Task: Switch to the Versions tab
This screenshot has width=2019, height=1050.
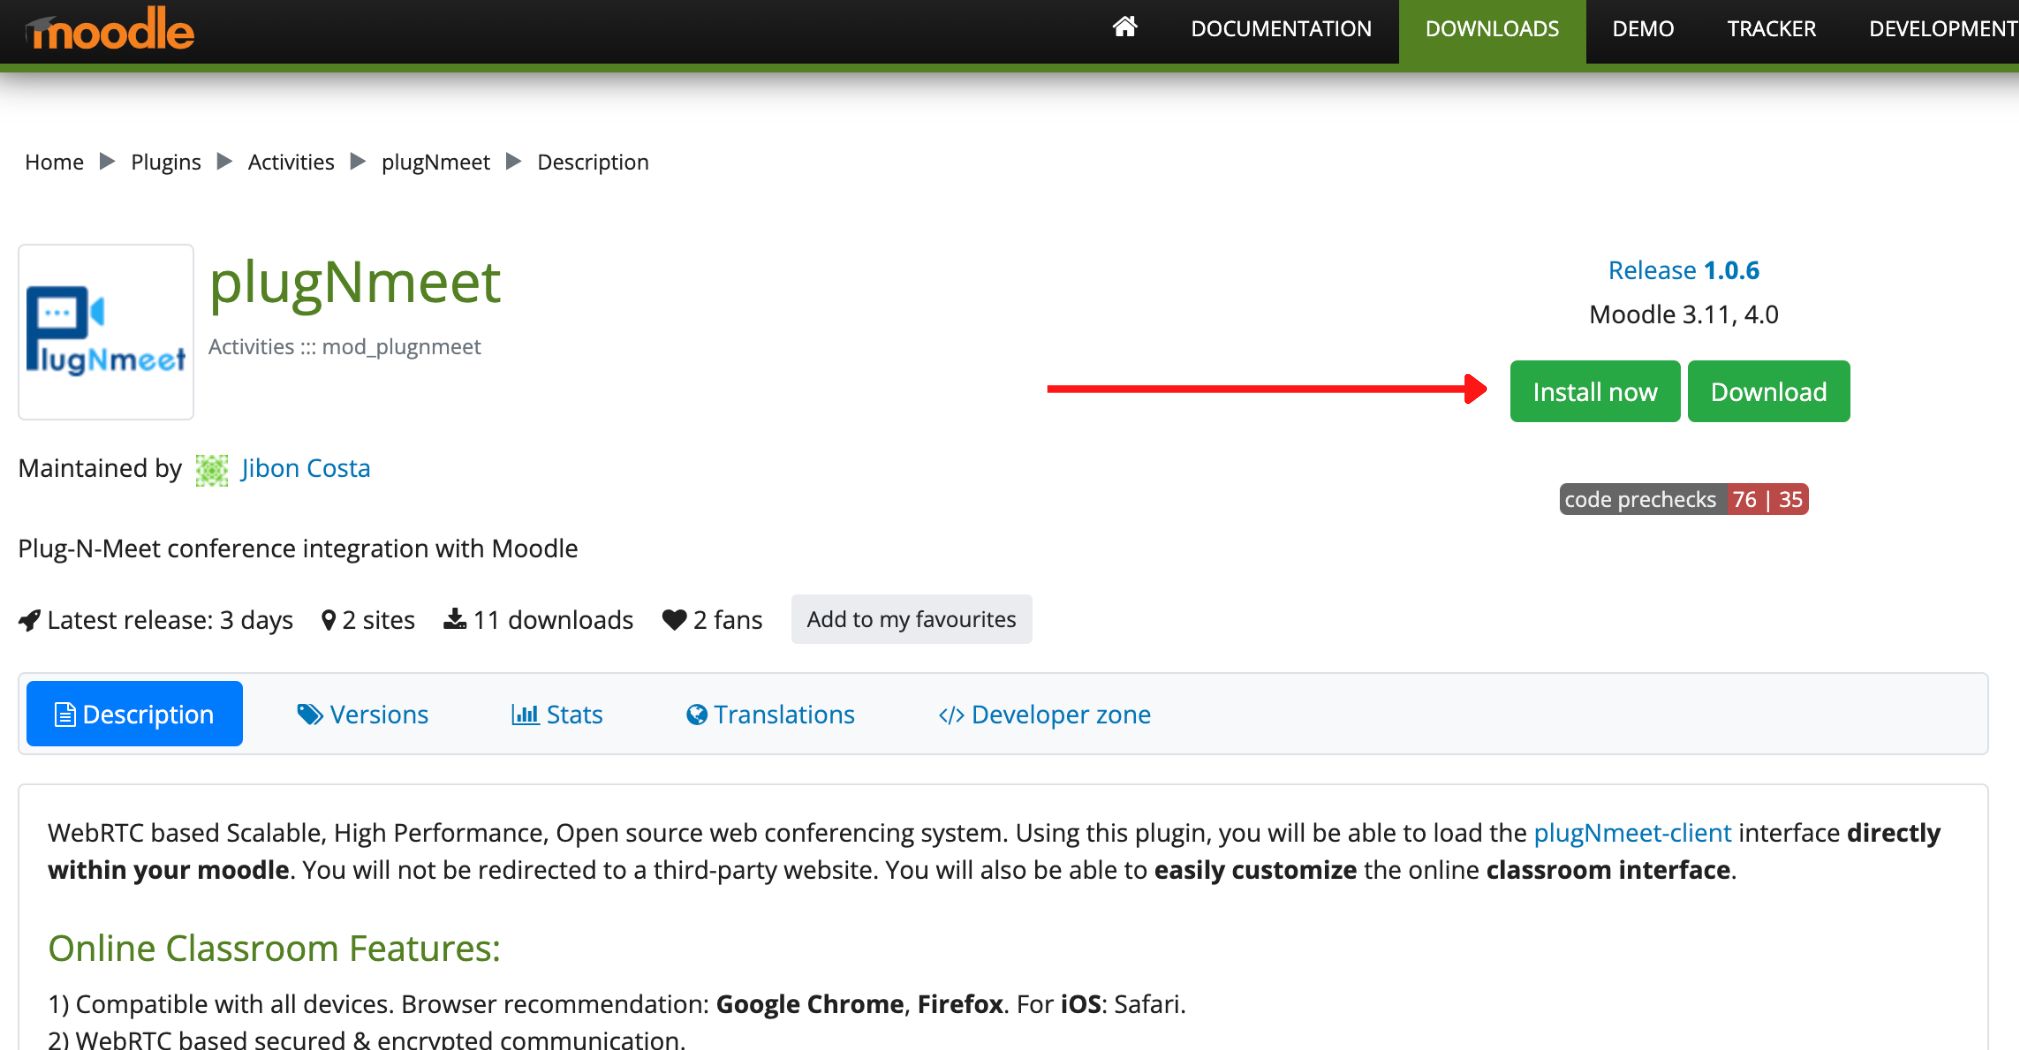Action: coord(378,714)
